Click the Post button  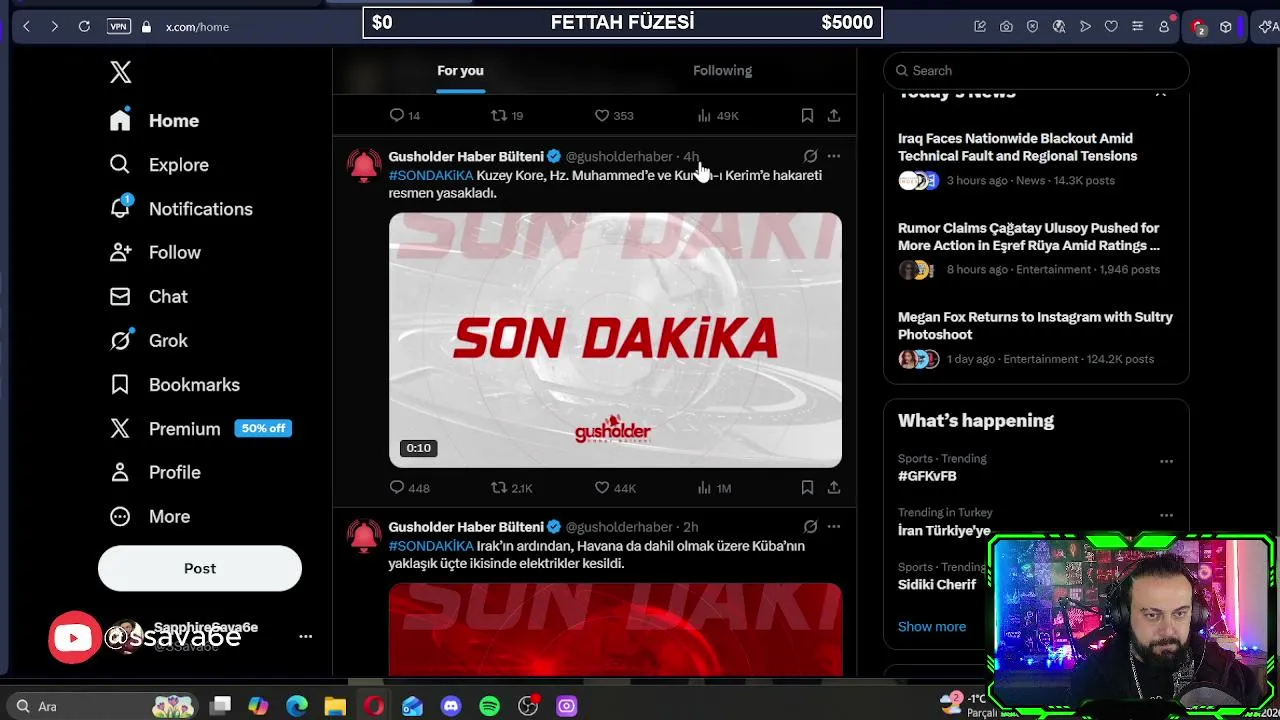pos(199,568)
